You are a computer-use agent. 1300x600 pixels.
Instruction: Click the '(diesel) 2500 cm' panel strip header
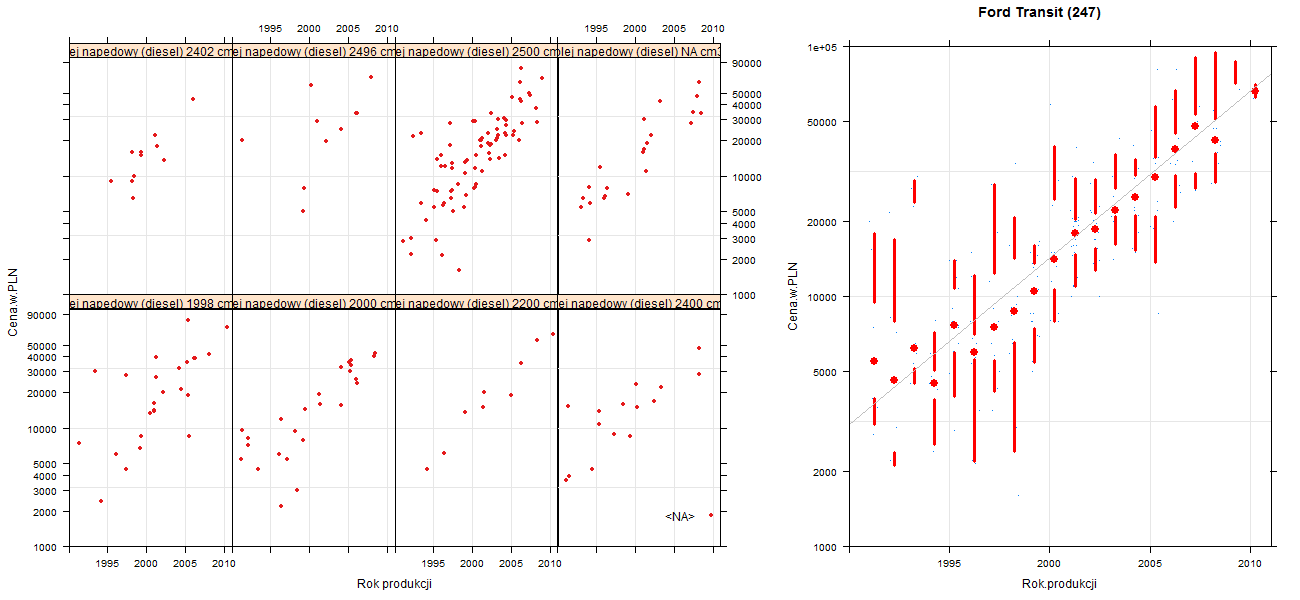point(477,52)
